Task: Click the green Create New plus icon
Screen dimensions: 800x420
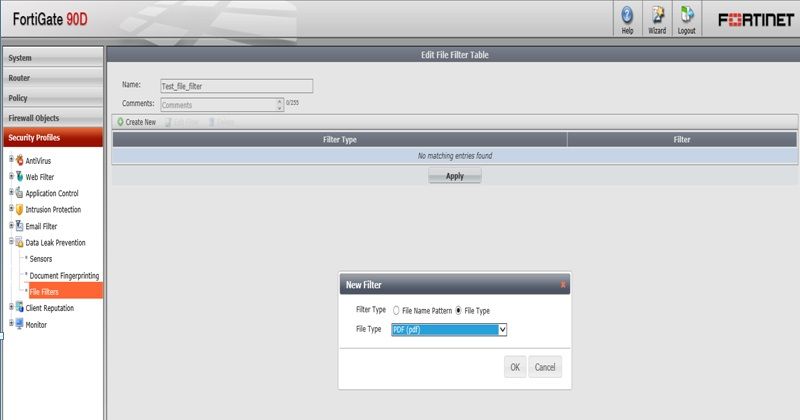Action: pyautogui.click(x=120, y=122)
